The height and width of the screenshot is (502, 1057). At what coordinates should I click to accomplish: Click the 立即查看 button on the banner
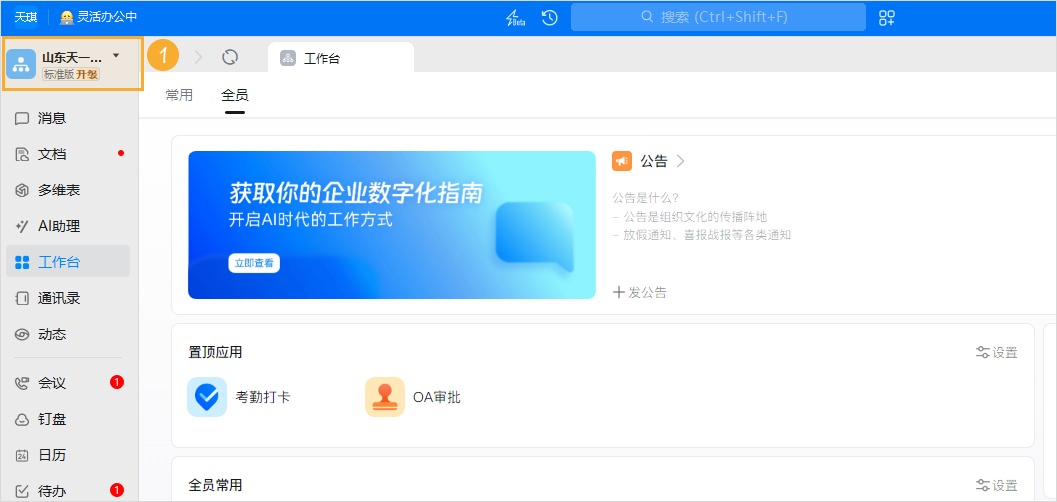click(254, 263)
